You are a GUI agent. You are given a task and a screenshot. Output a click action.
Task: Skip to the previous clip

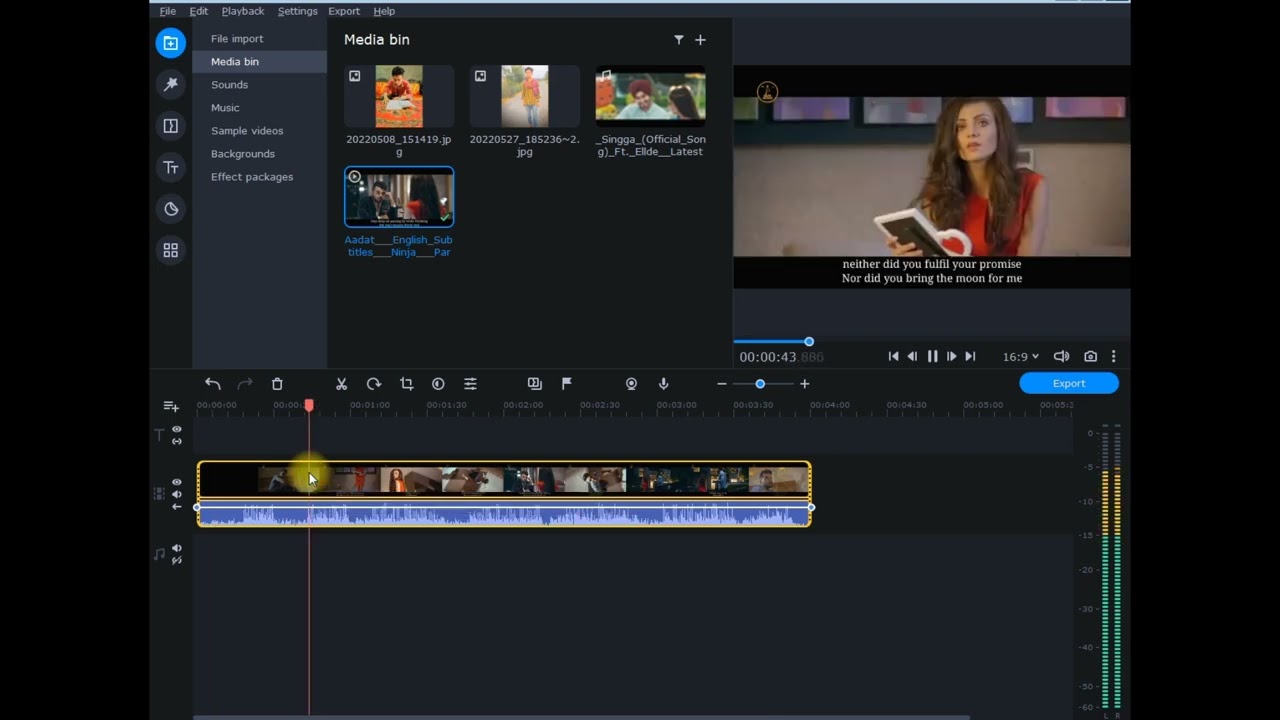coord(893,356)
